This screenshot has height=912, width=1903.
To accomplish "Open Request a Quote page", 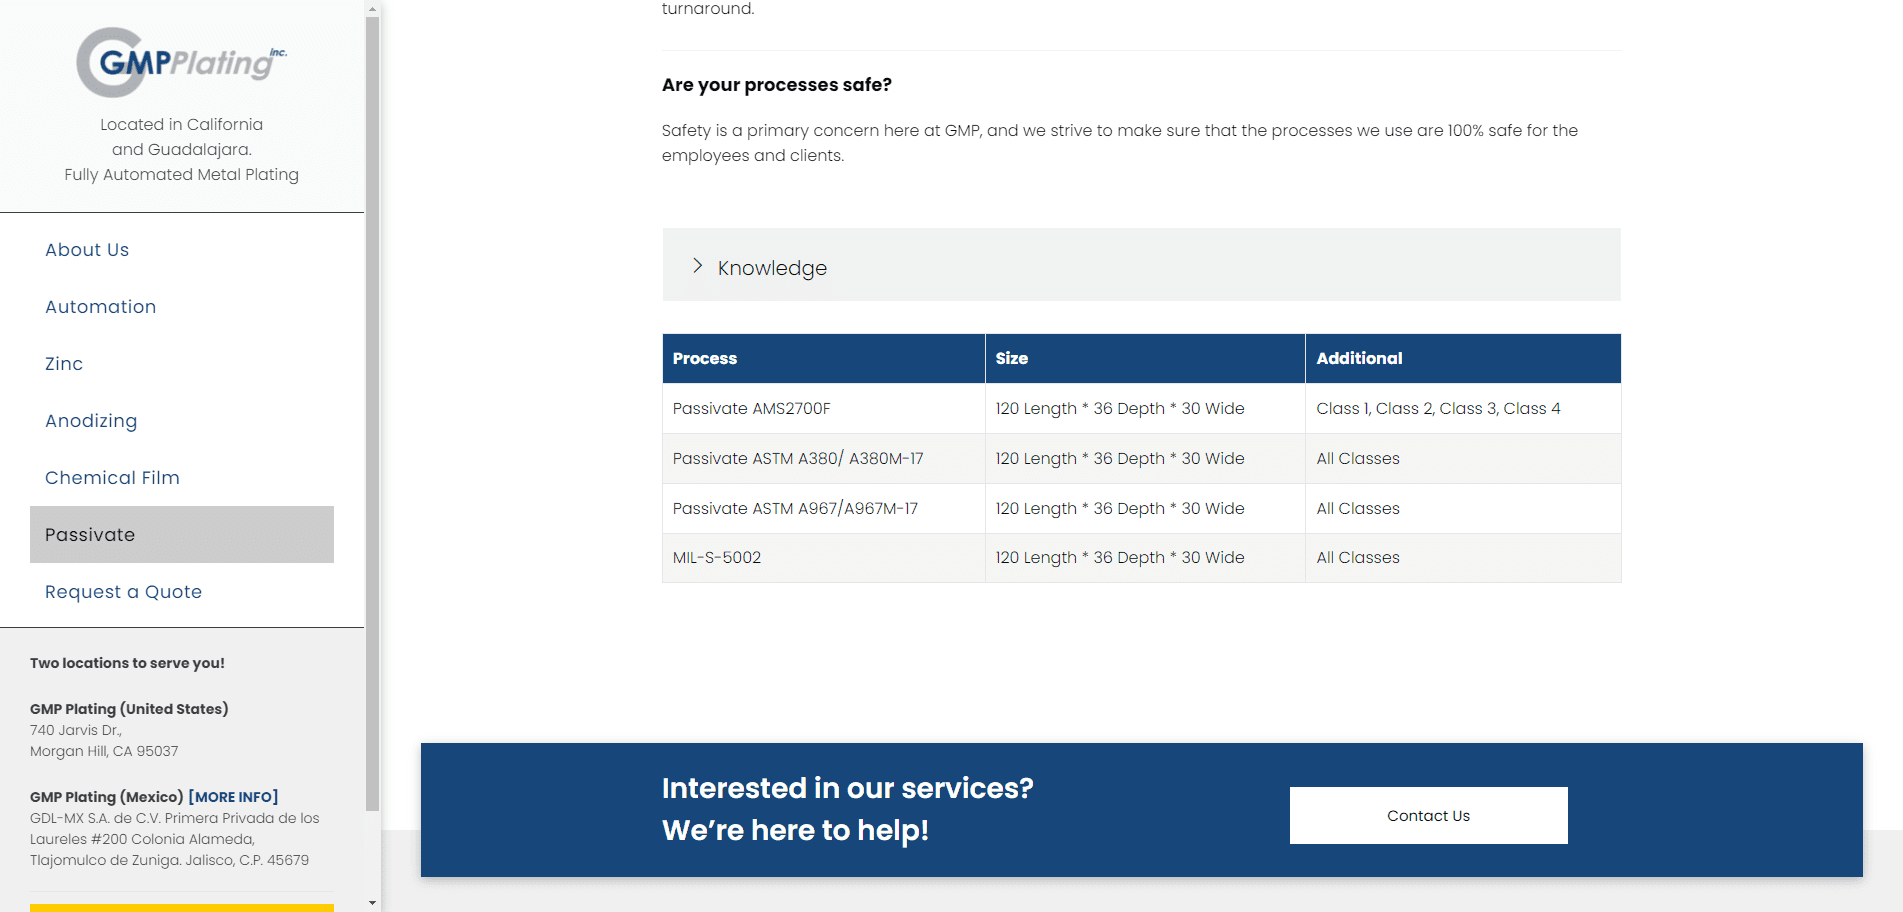I will pos(123,592).
